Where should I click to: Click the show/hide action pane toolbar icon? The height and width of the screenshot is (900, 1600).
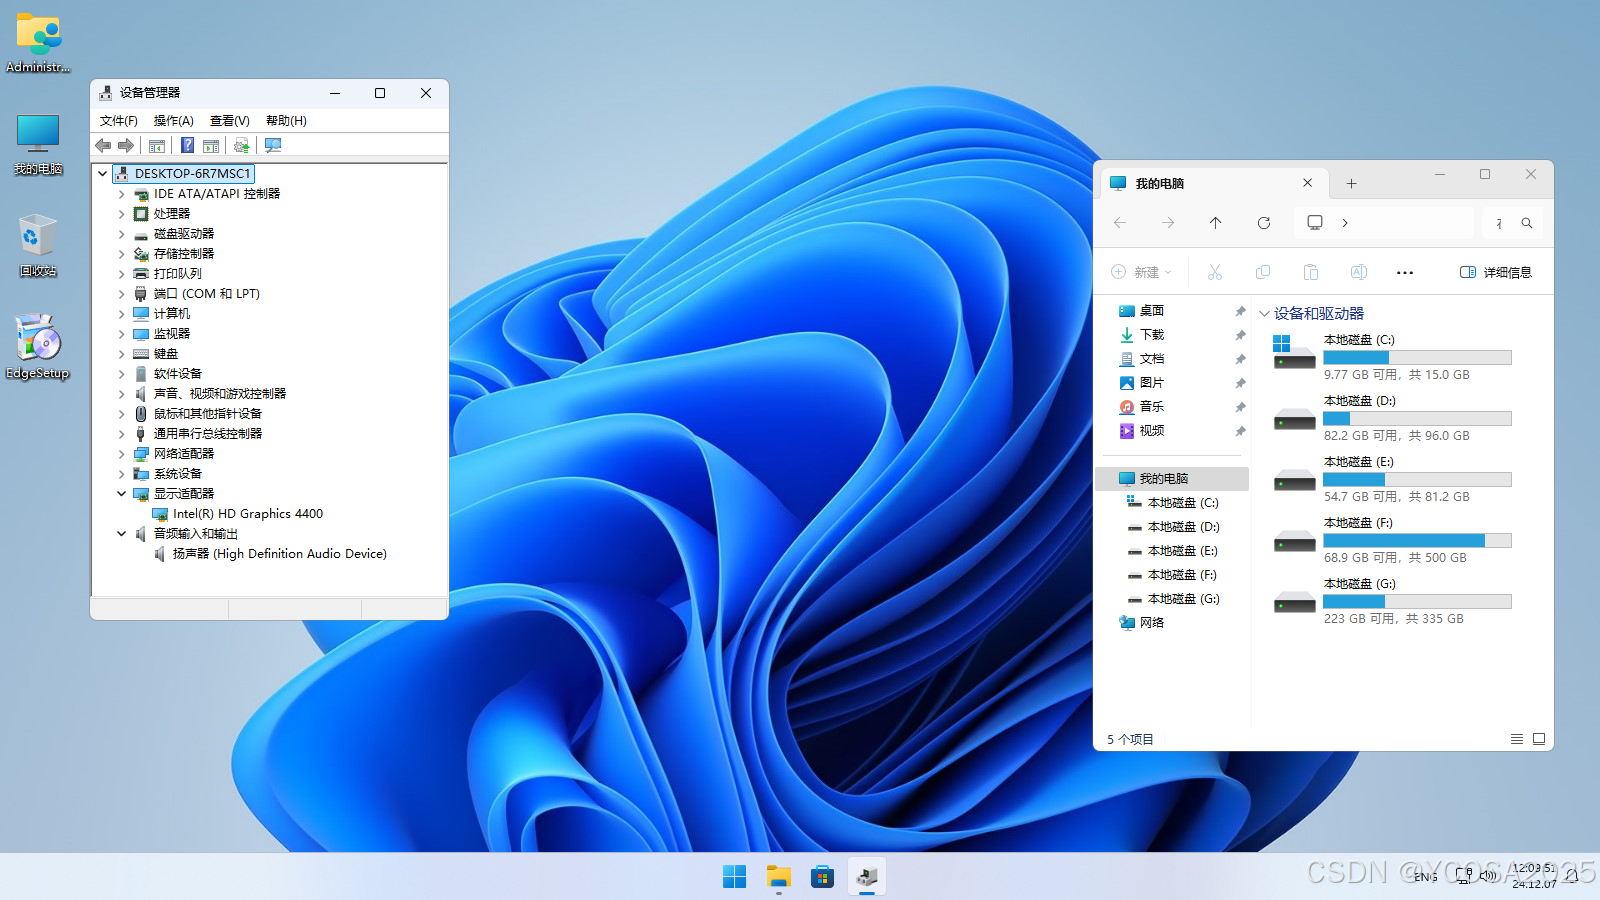(x=211, y=146)
